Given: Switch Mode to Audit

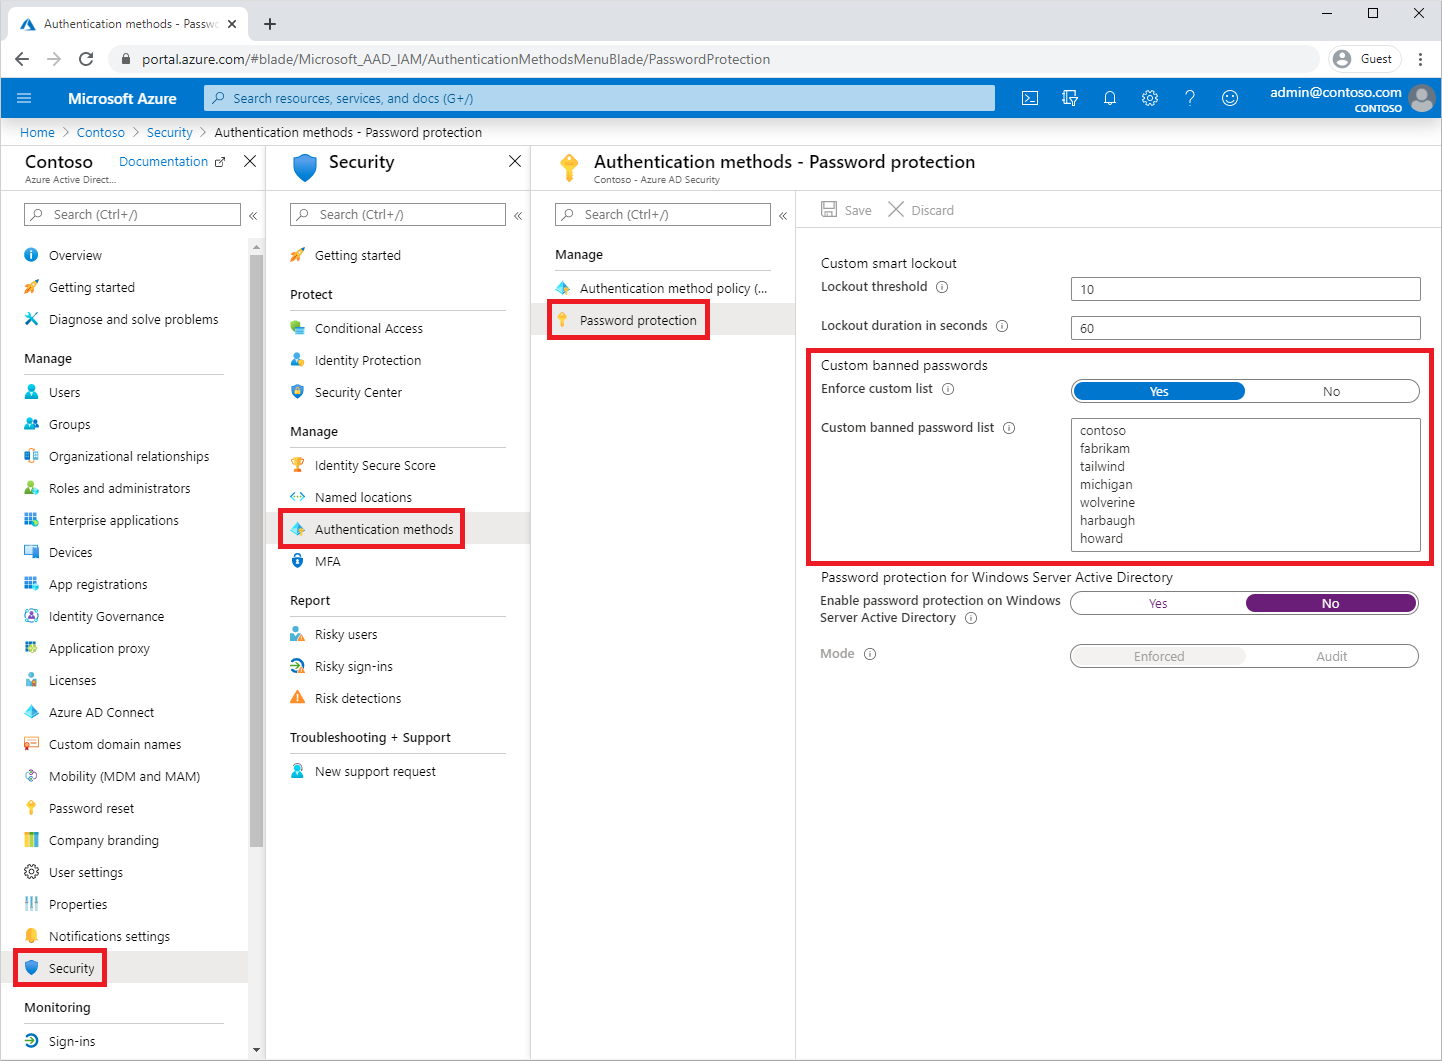Looking at the screenshot, I should click(x=1331, y=656).
